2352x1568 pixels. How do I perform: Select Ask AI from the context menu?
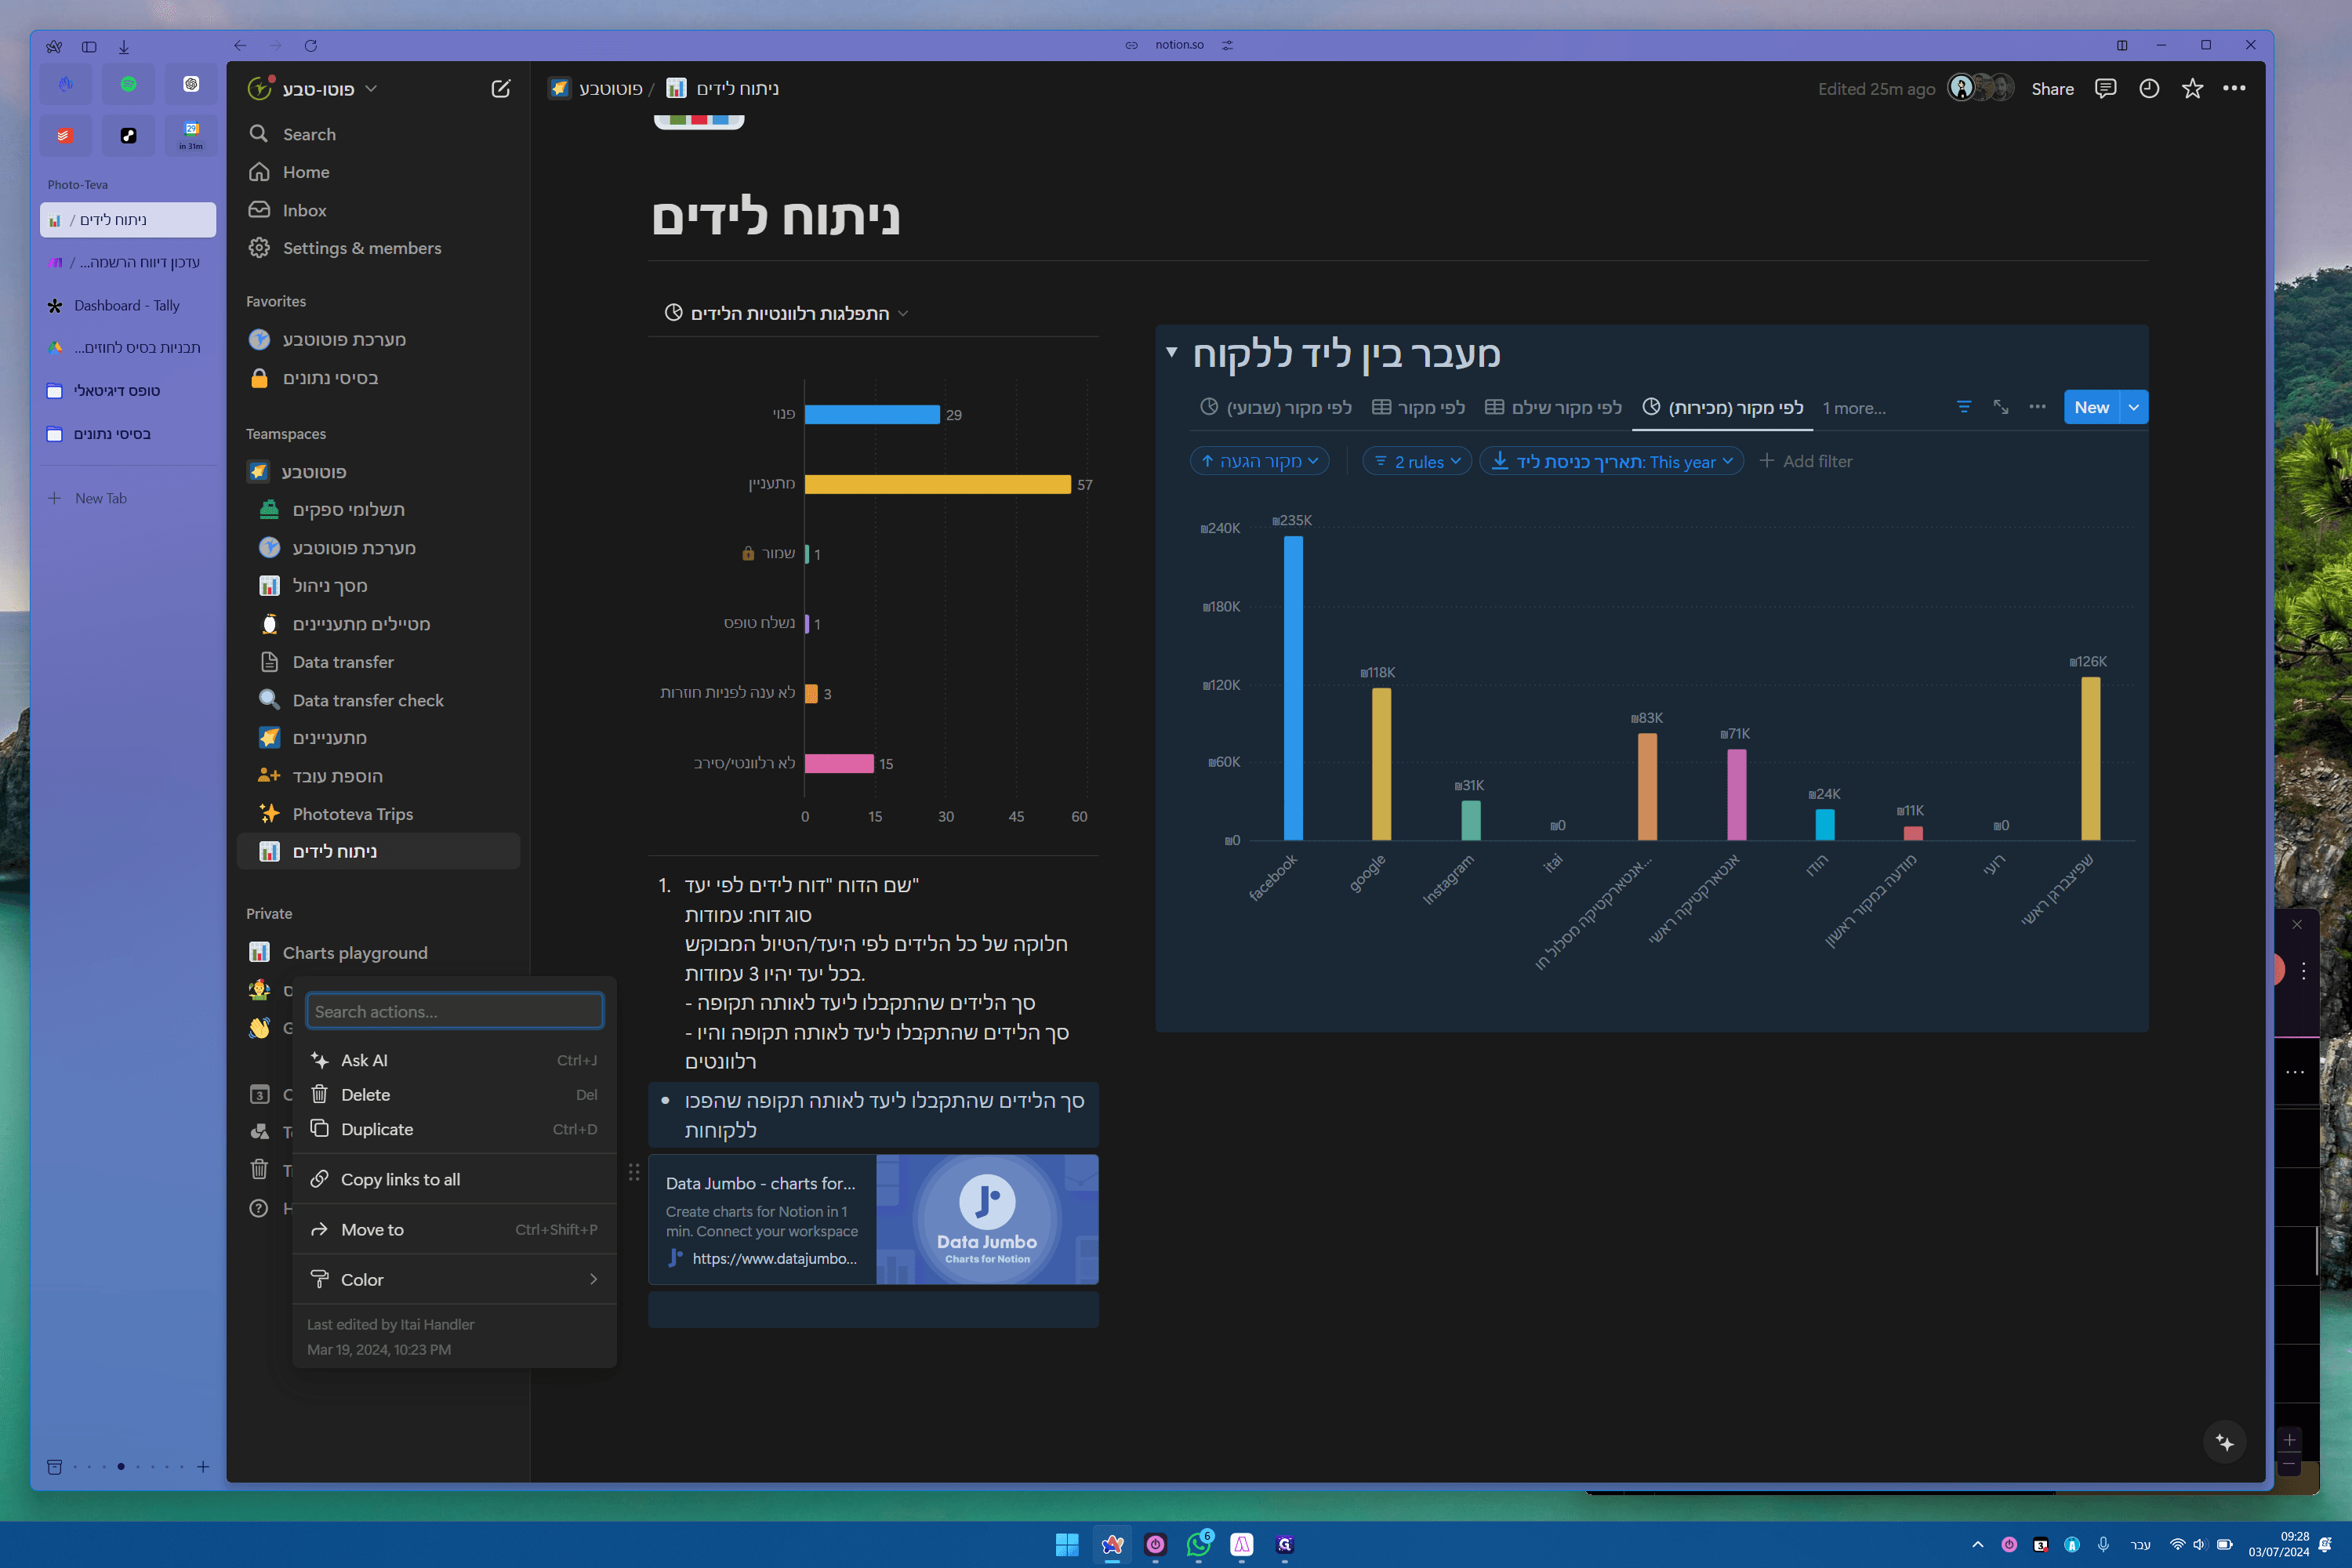(x=455, y=1060)
